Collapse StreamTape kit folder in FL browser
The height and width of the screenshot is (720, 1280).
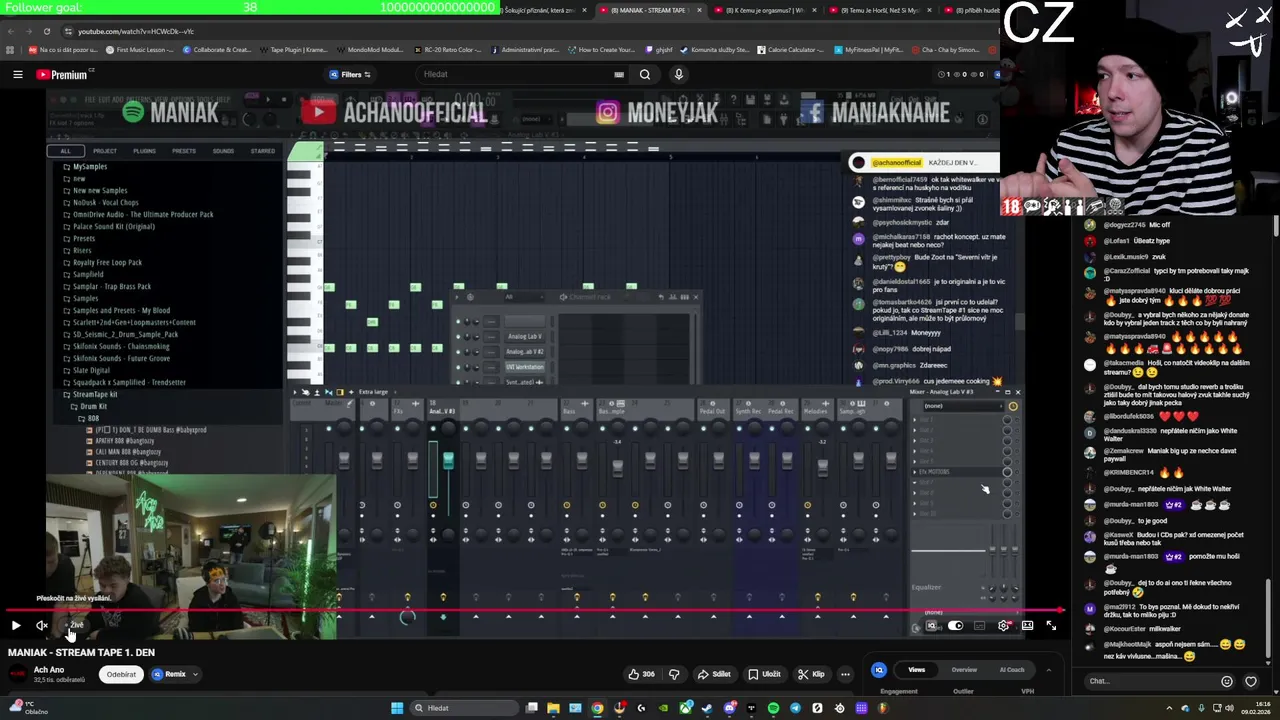point(92,394)
